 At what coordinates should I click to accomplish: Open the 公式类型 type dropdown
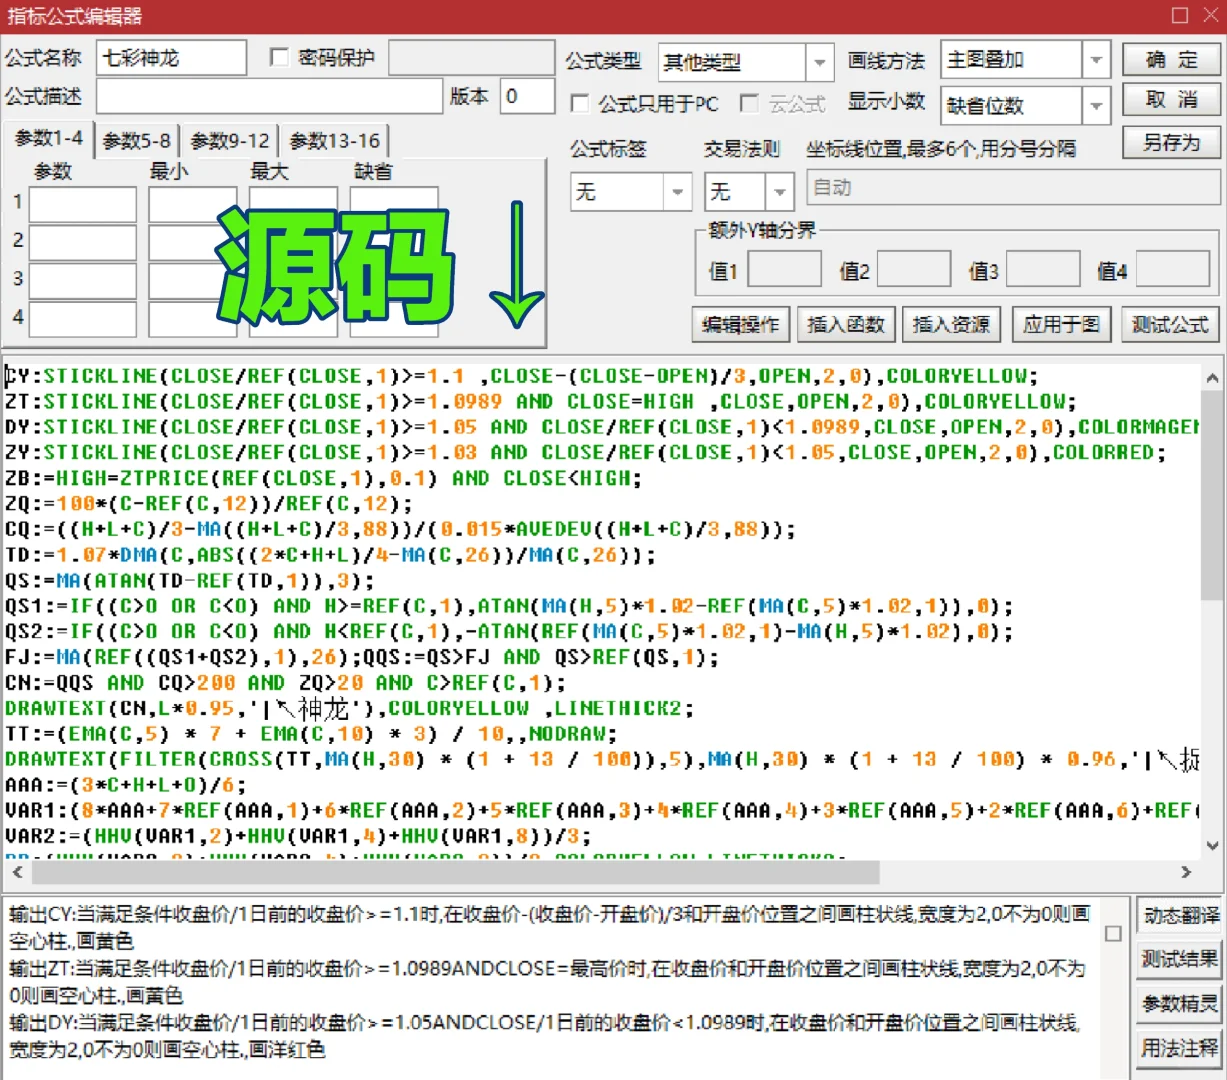(819, 61)
